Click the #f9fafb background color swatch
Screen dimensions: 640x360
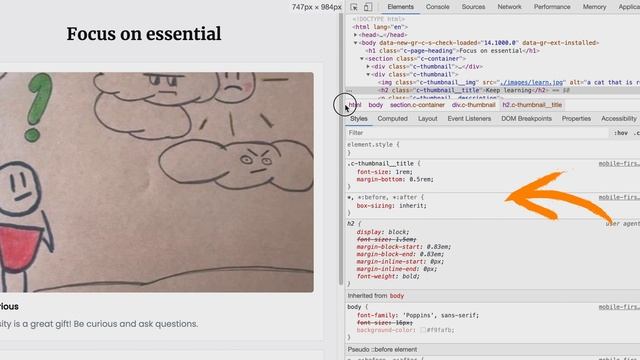tap(423, 330)
